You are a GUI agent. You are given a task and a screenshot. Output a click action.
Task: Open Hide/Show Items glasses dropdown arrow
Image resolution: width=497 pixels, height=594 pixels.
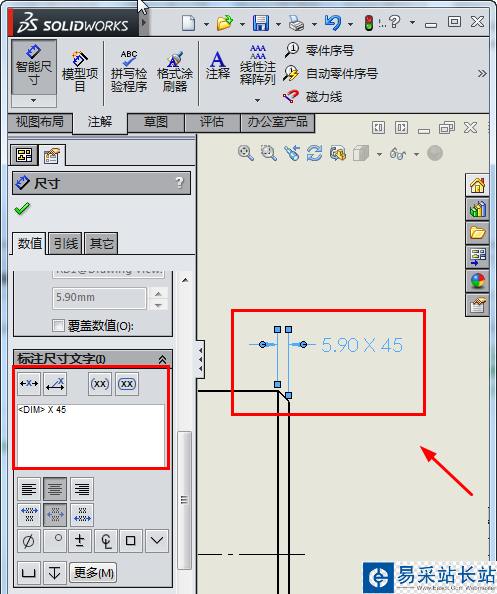pyautogui.click(x=416, y=154)
